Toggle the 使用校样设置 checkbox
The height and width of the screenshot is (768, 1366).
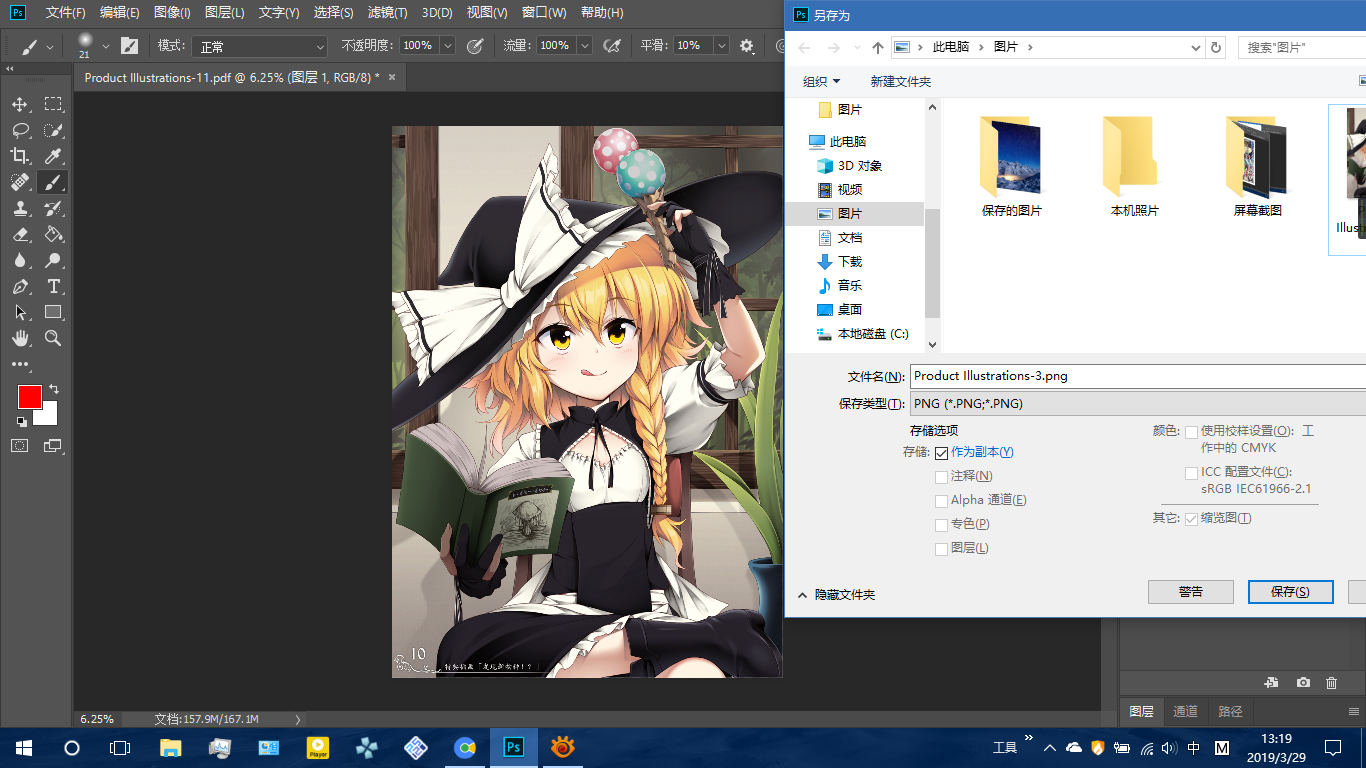(1191, 432)
